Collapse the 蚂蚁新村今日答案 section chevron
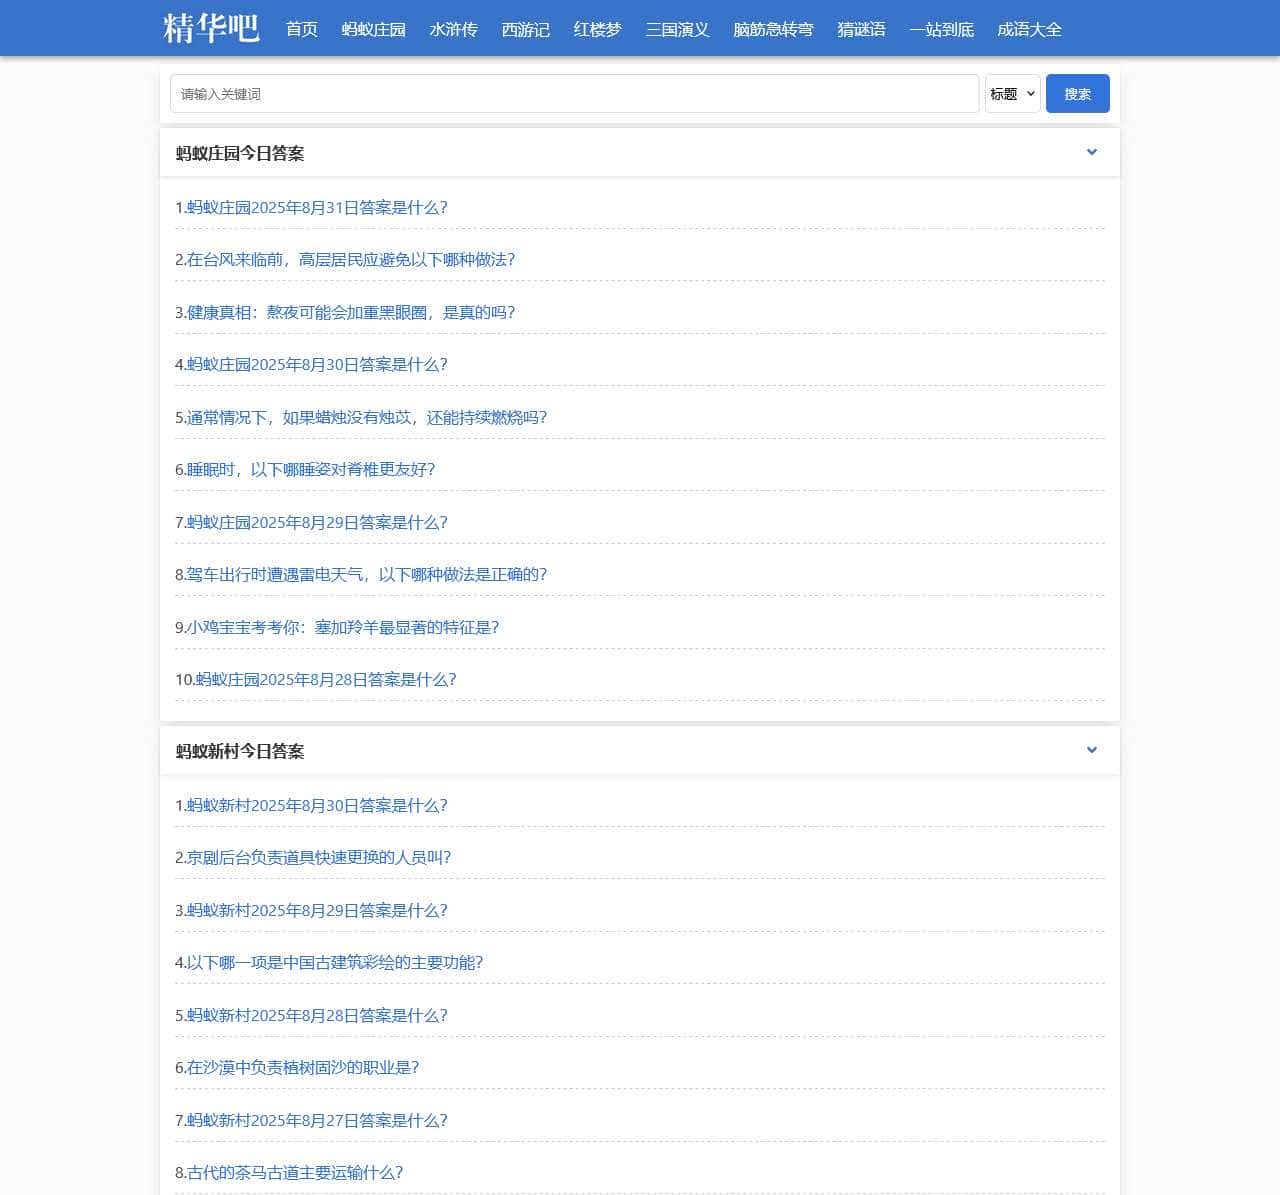Screen dimensions: 1280x1195 [1091, 750]
